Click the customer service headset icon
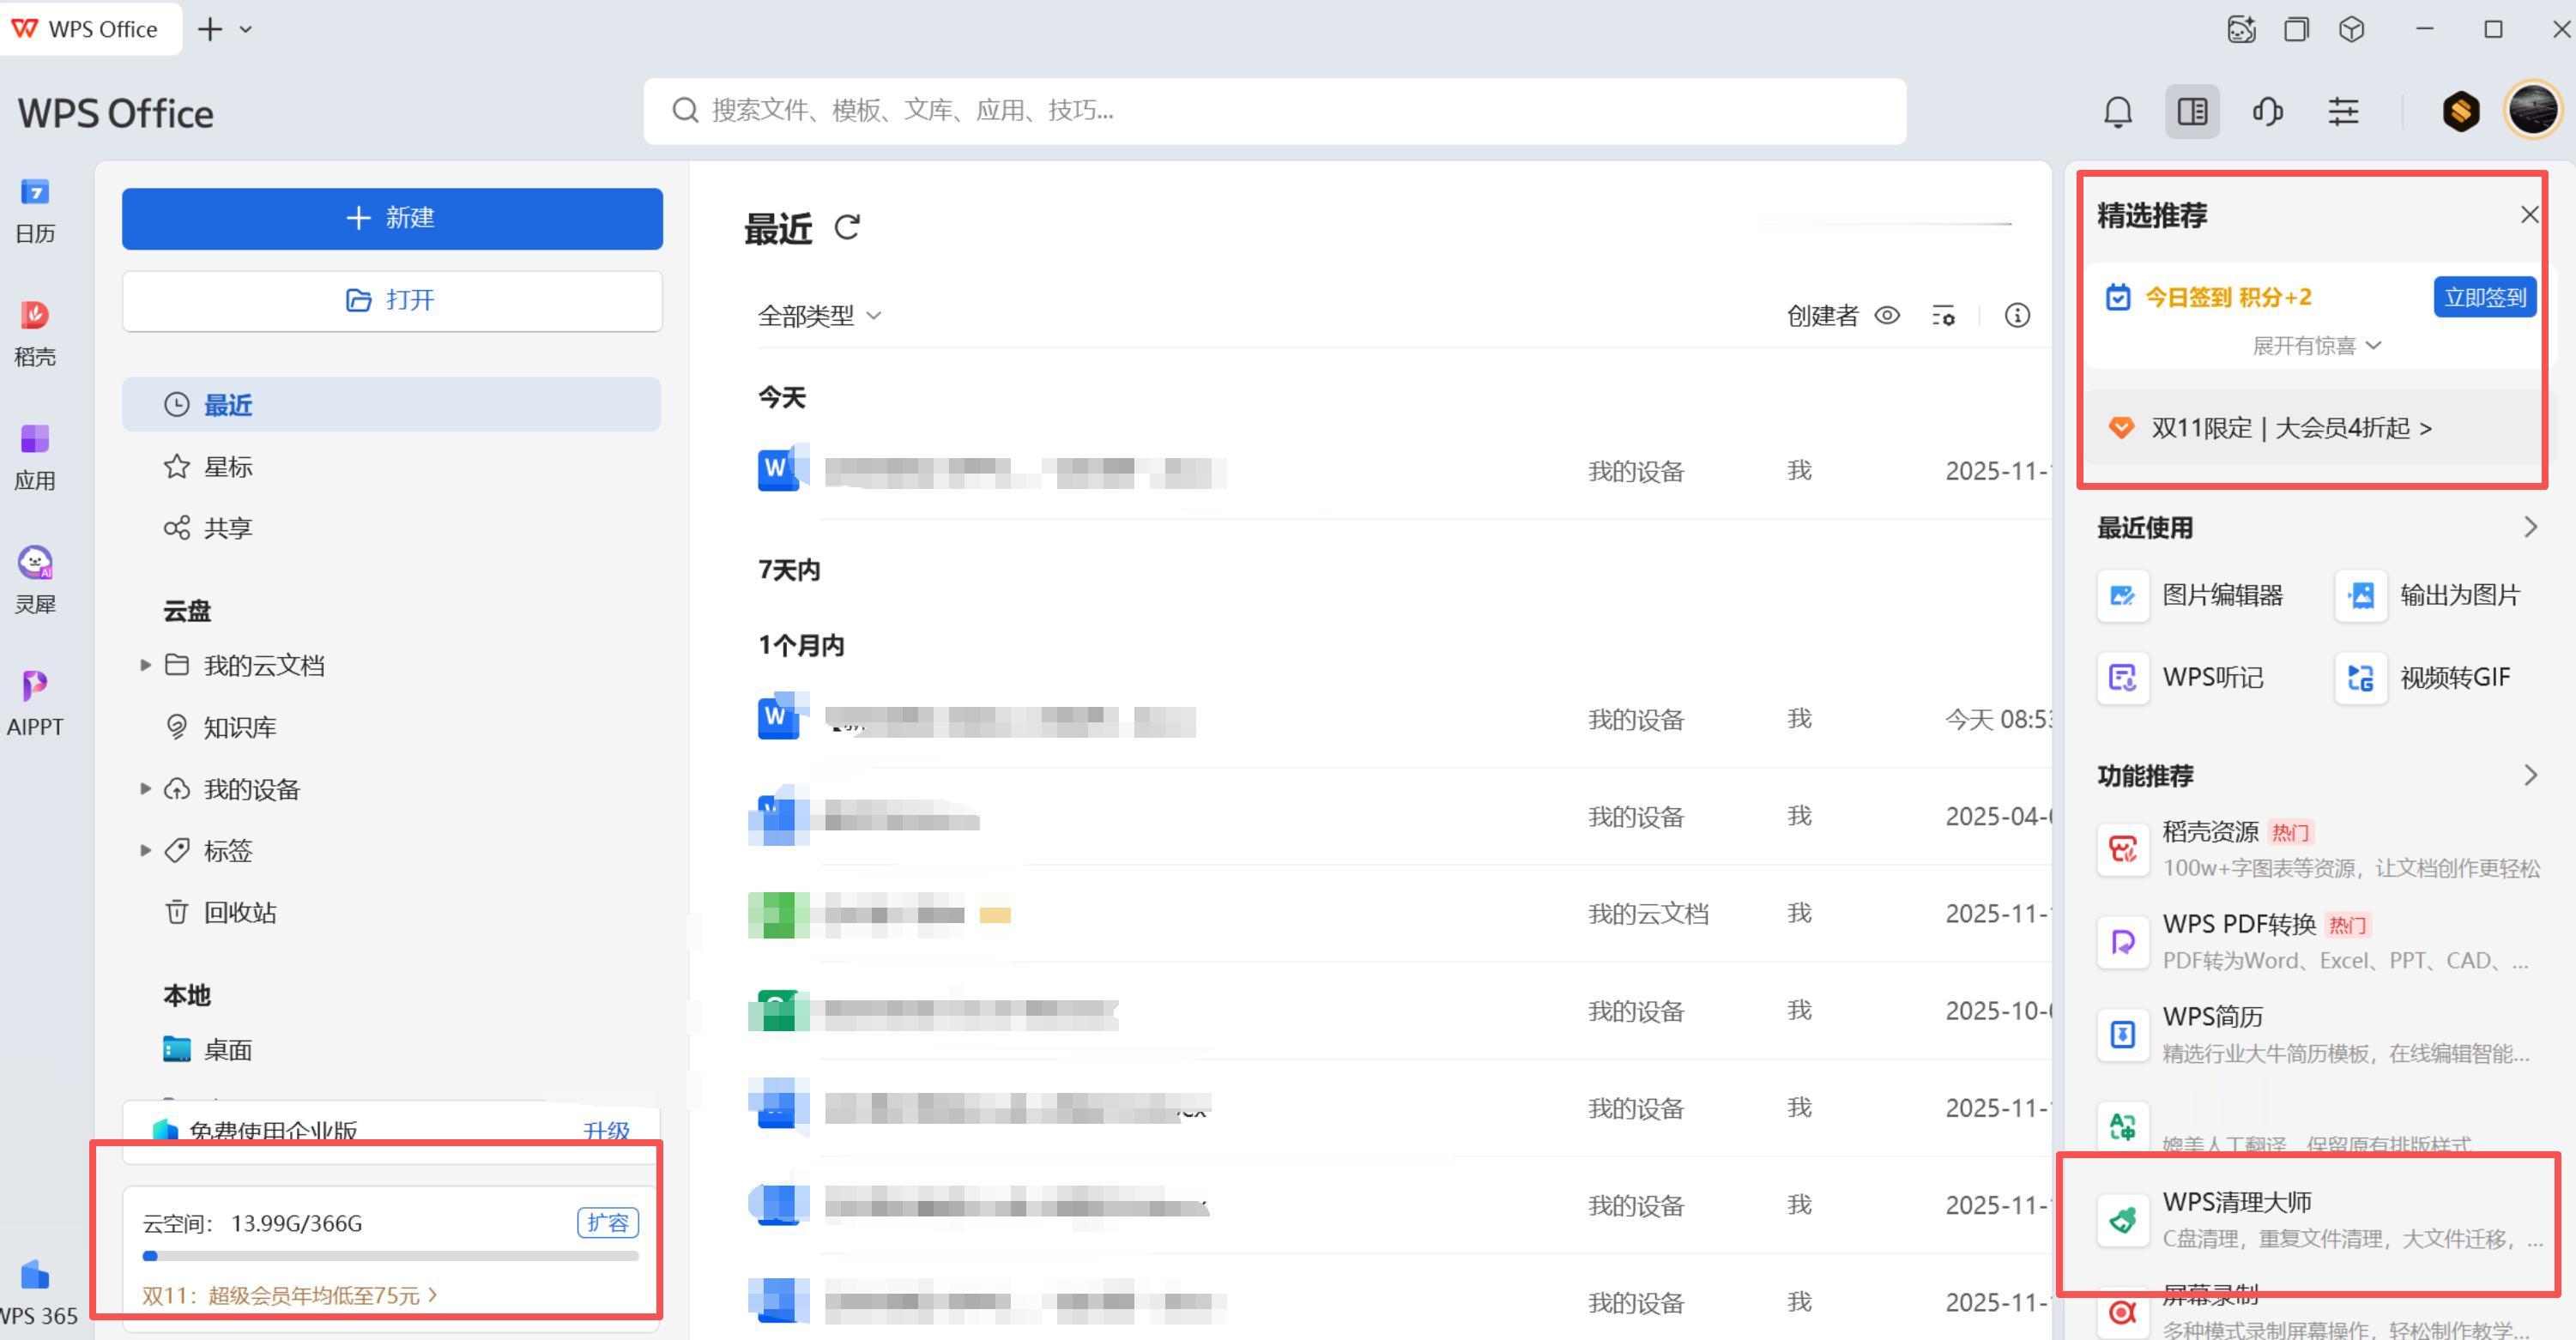The height and width of the screenshot is (1340, 2576). pos(2267,111)
